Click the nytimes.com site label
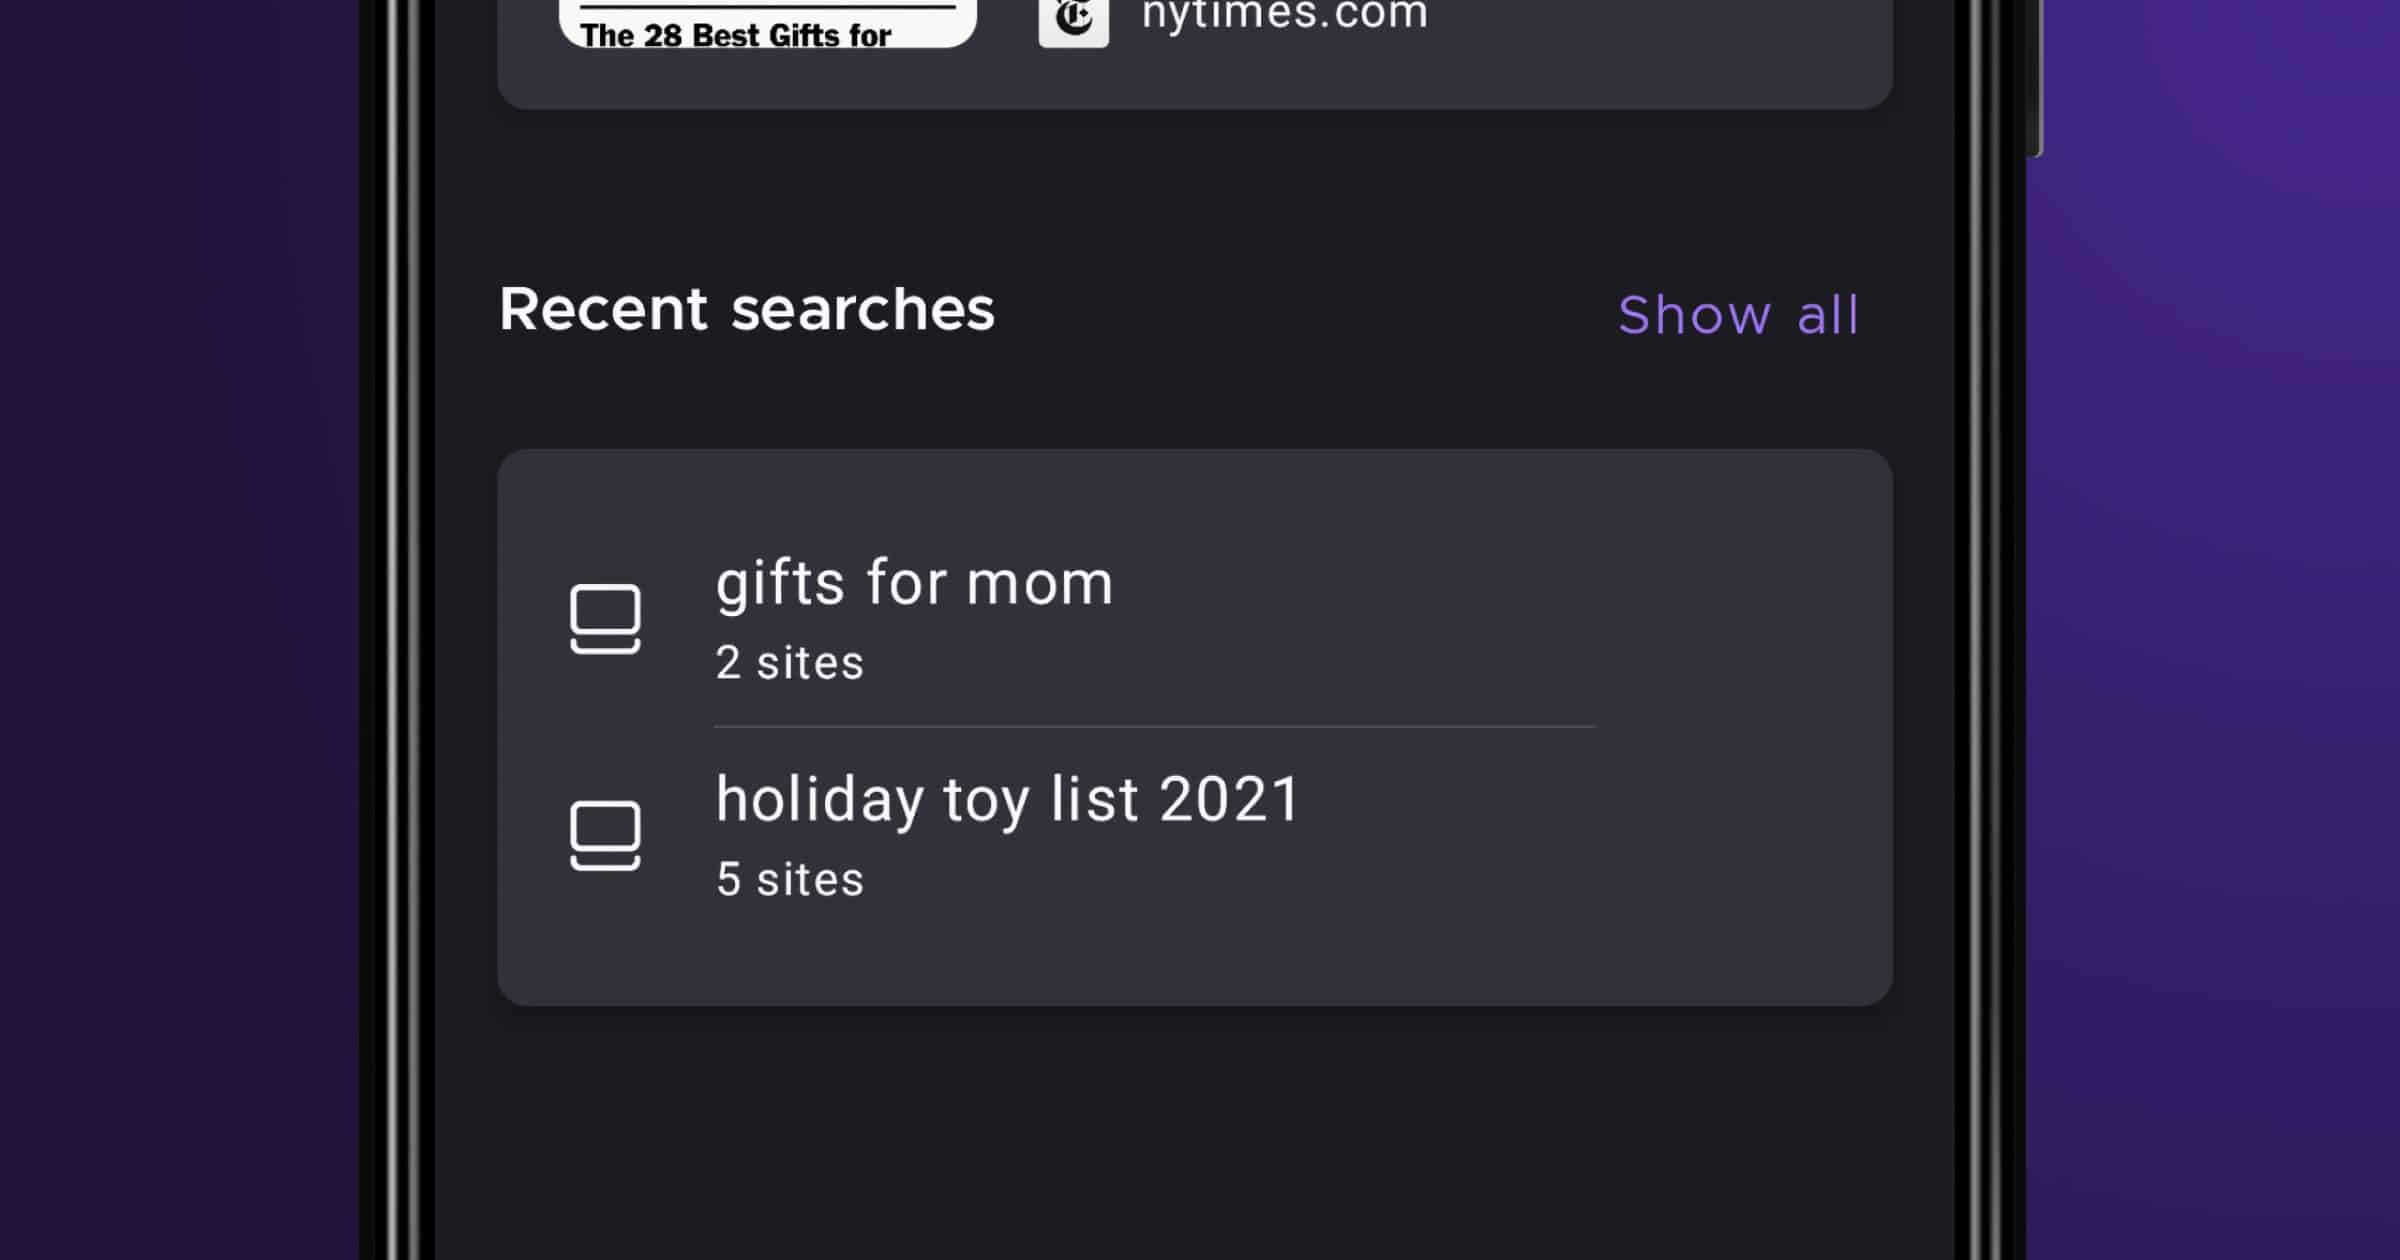The height and width of the screenshot is (1260, 2400). pos(1285,16)
